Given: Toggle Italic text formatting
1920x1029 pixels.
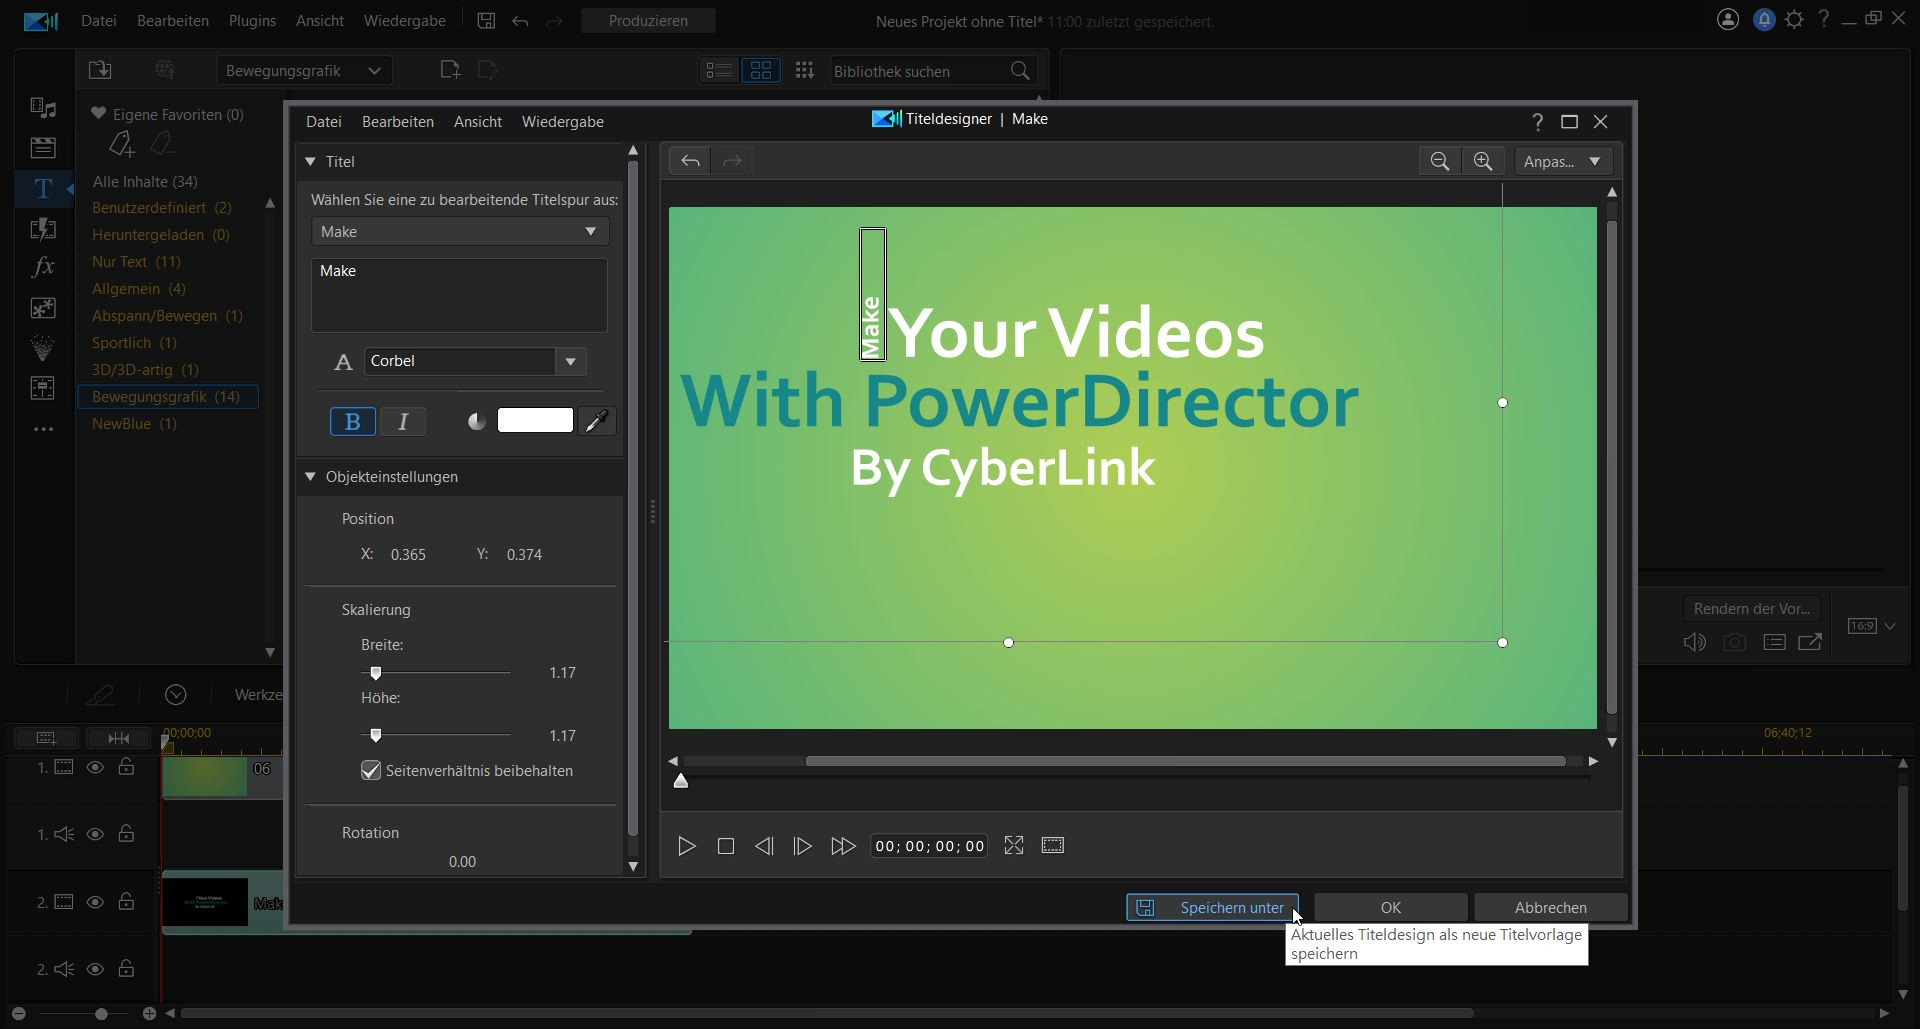Looking at the screenshot, I should pos(404,422).
